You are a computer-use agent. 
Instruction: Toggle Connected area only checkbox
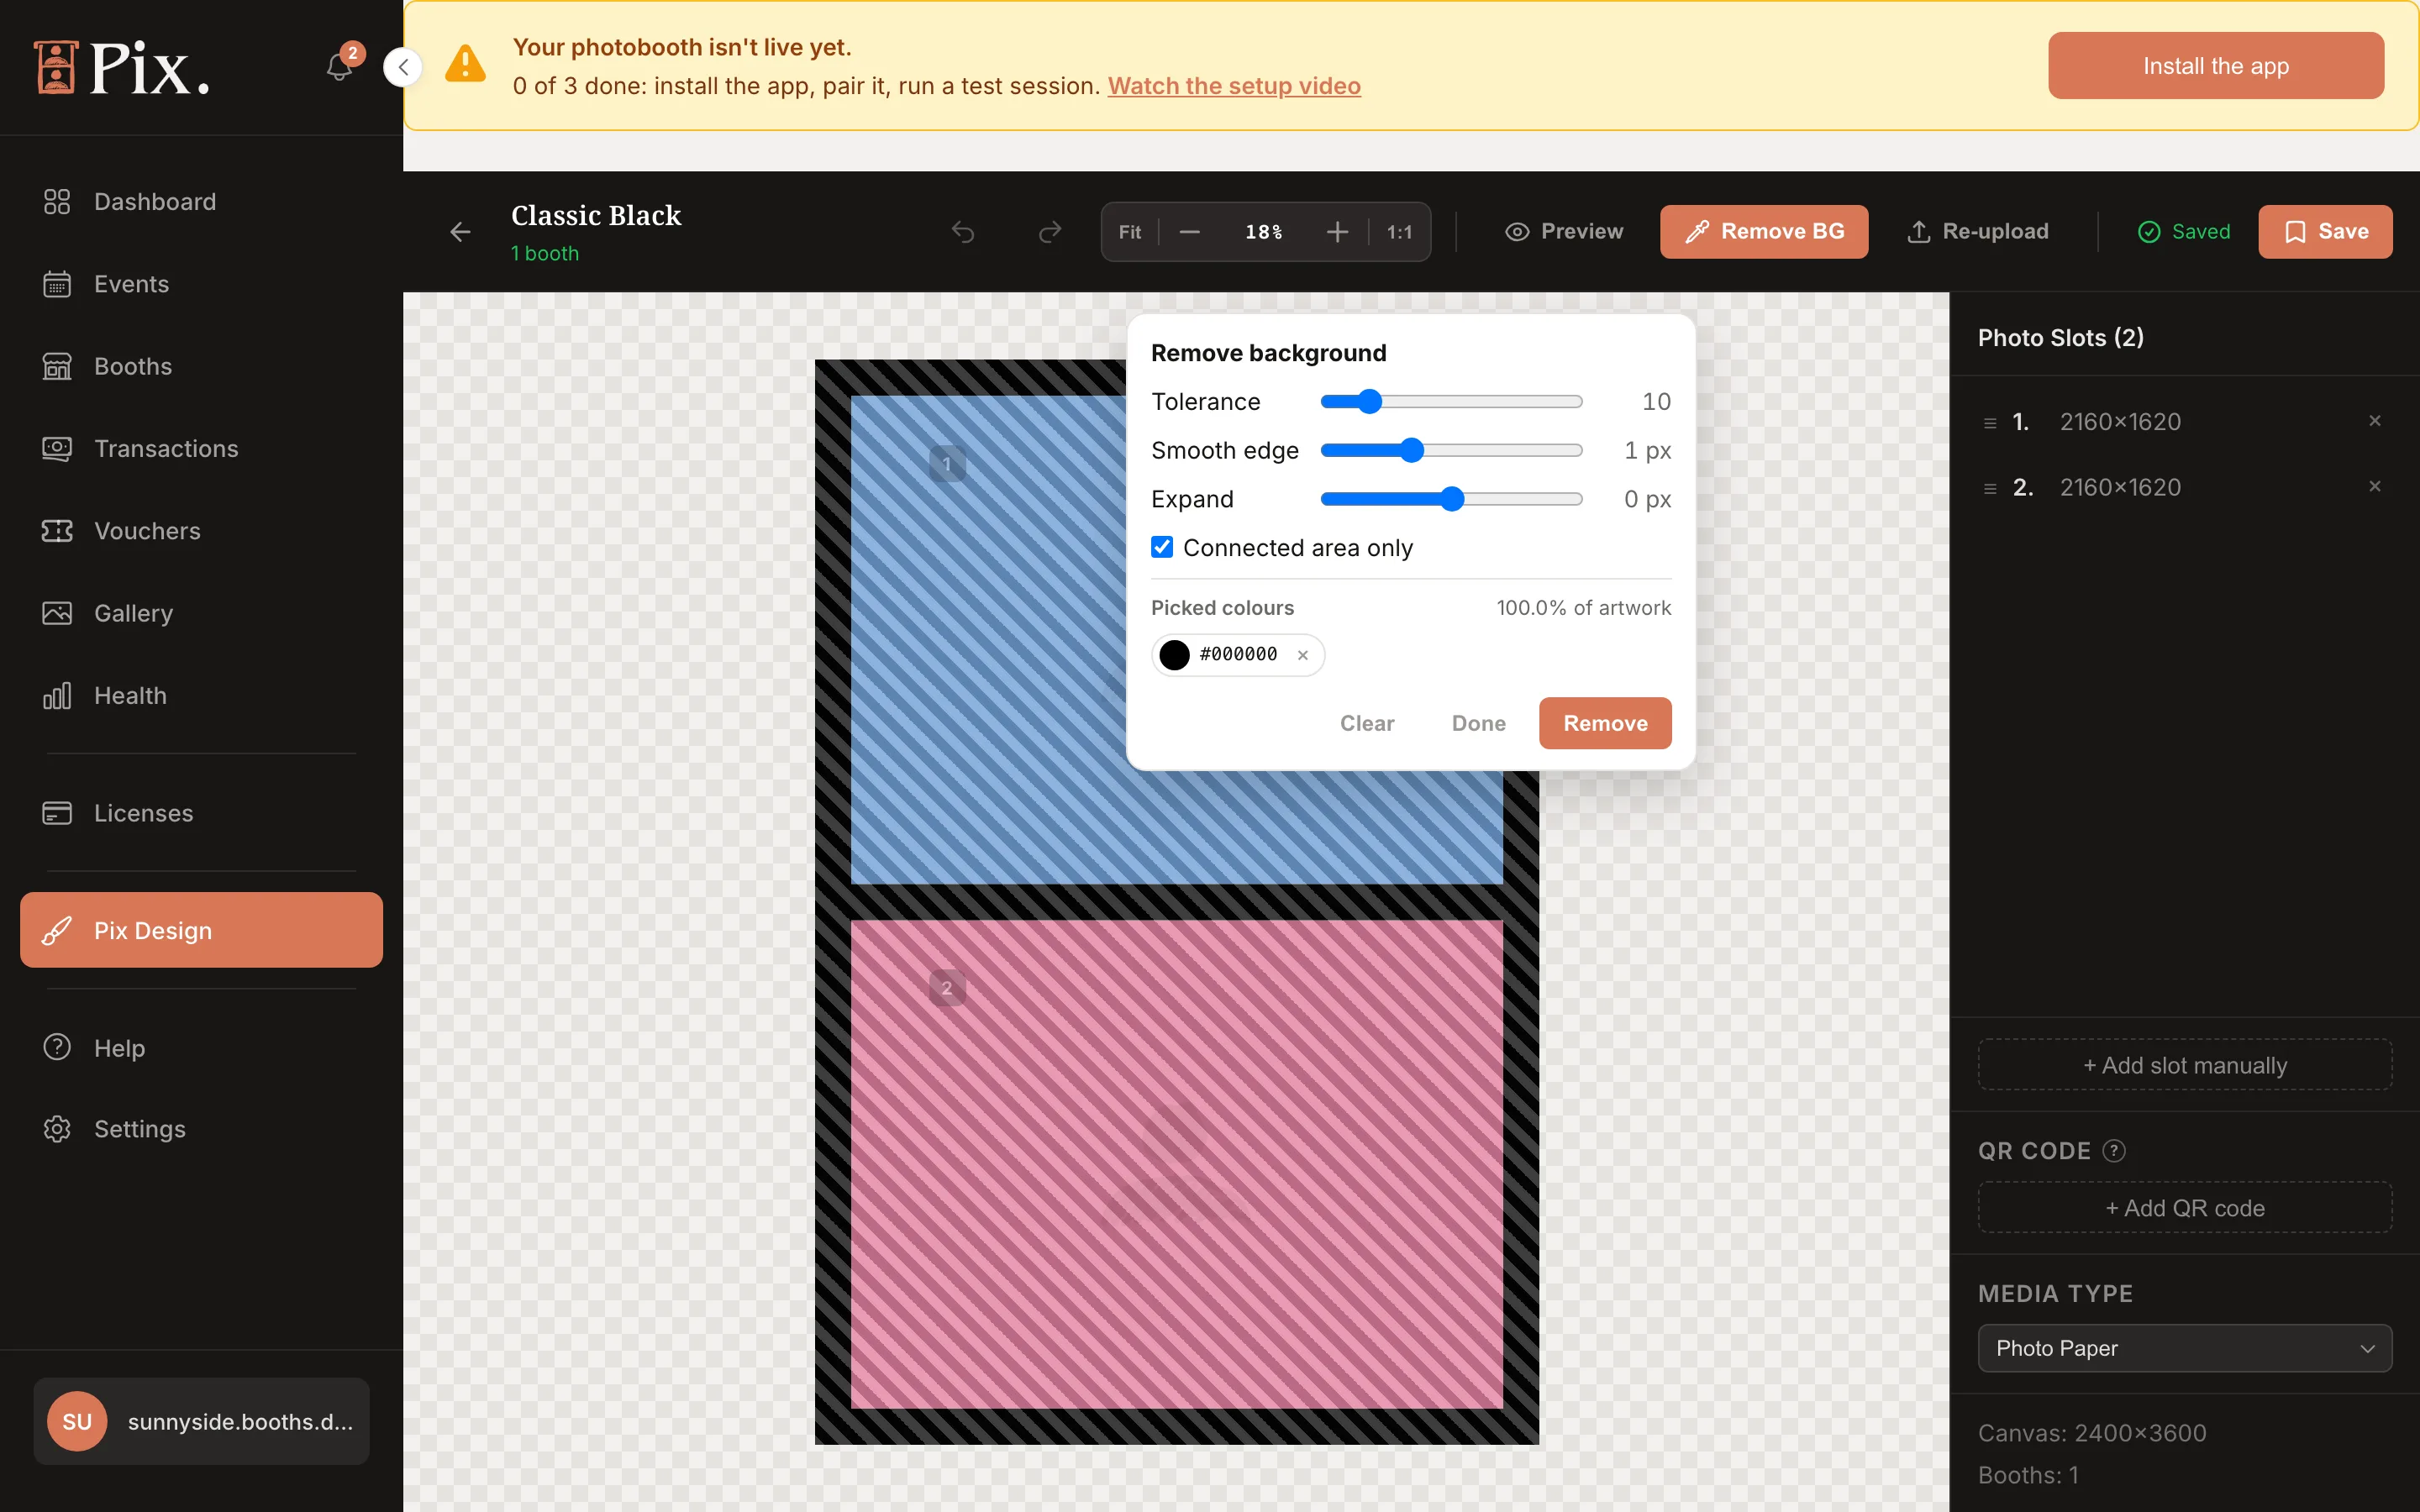point(1161,547)
